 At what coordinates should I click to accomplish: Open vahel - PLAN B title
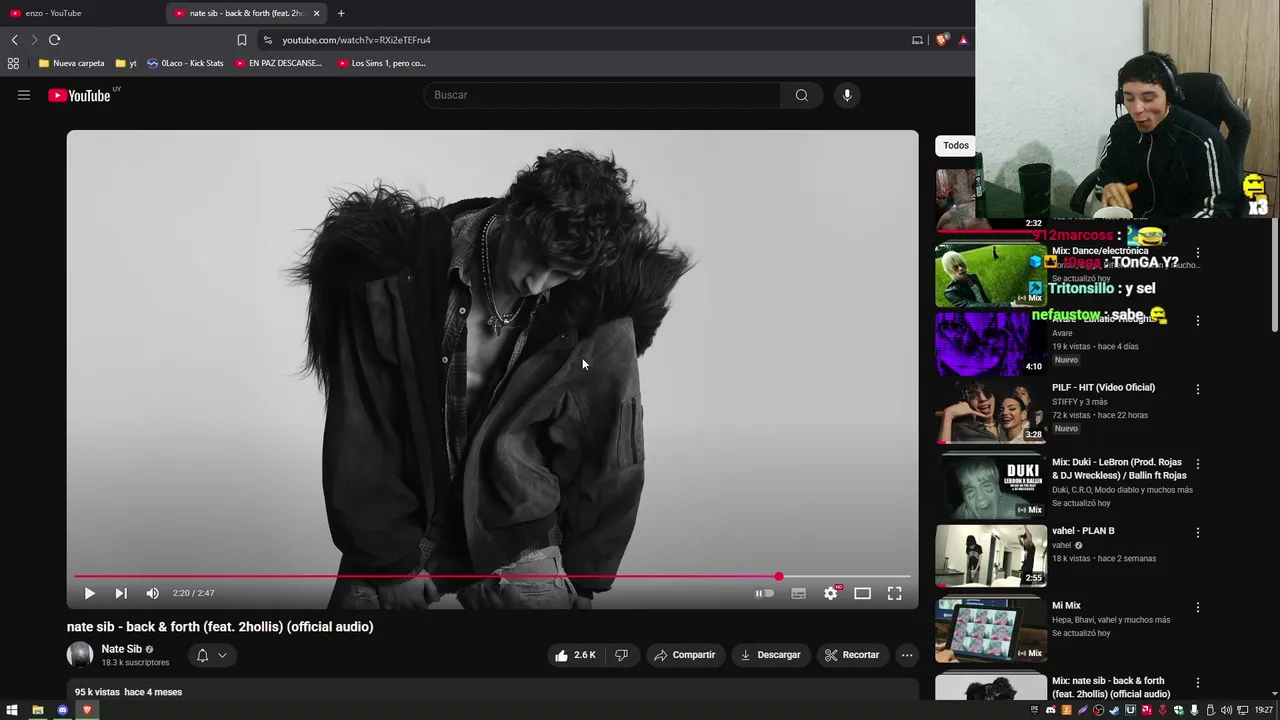tap(1083, 531)
